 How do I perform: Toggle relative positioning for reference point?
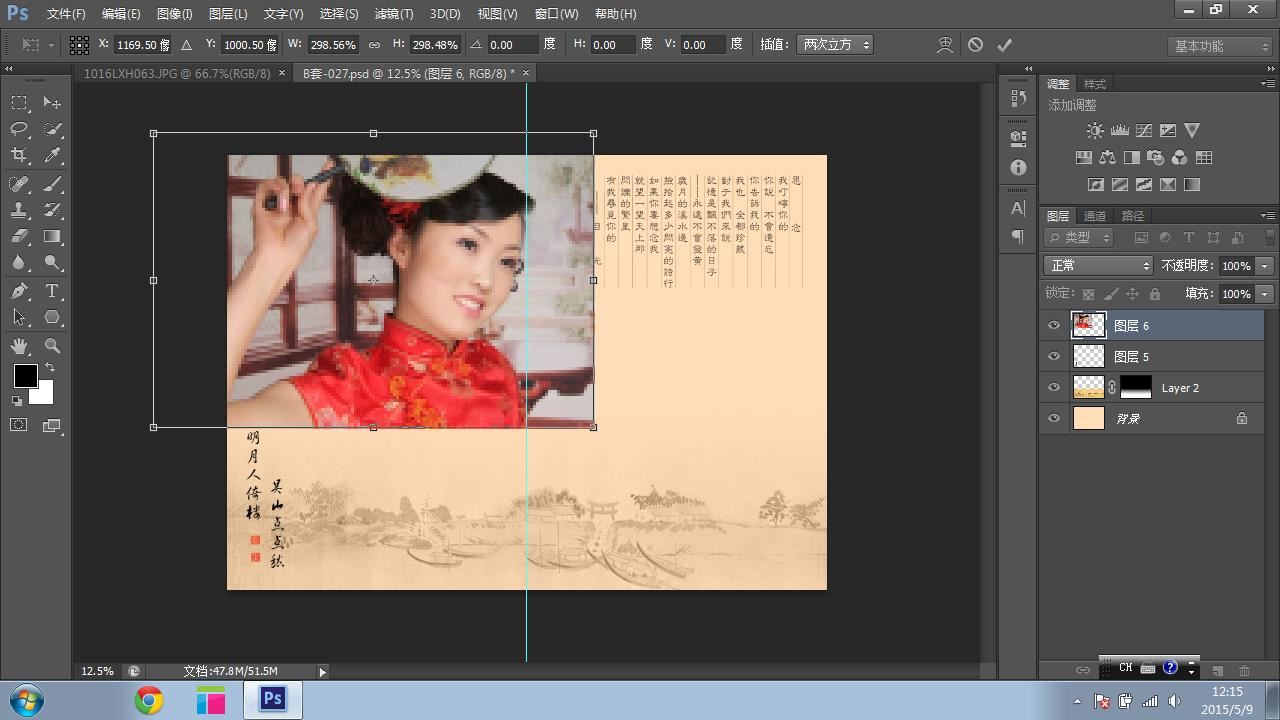coord(186,45)
